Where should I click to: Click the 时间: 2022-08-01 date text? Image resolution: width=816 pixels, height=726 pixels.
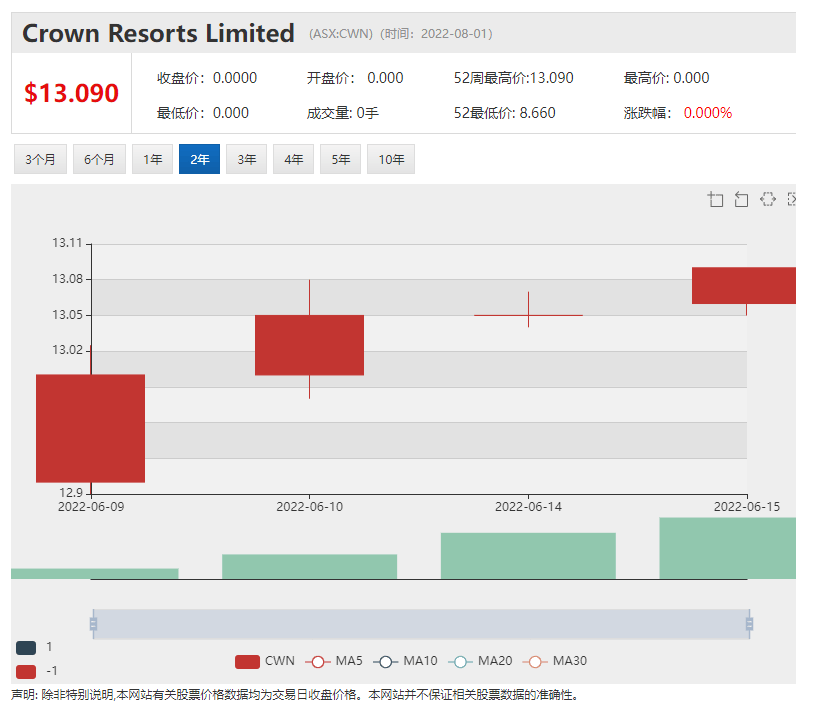tap(436, 34)
